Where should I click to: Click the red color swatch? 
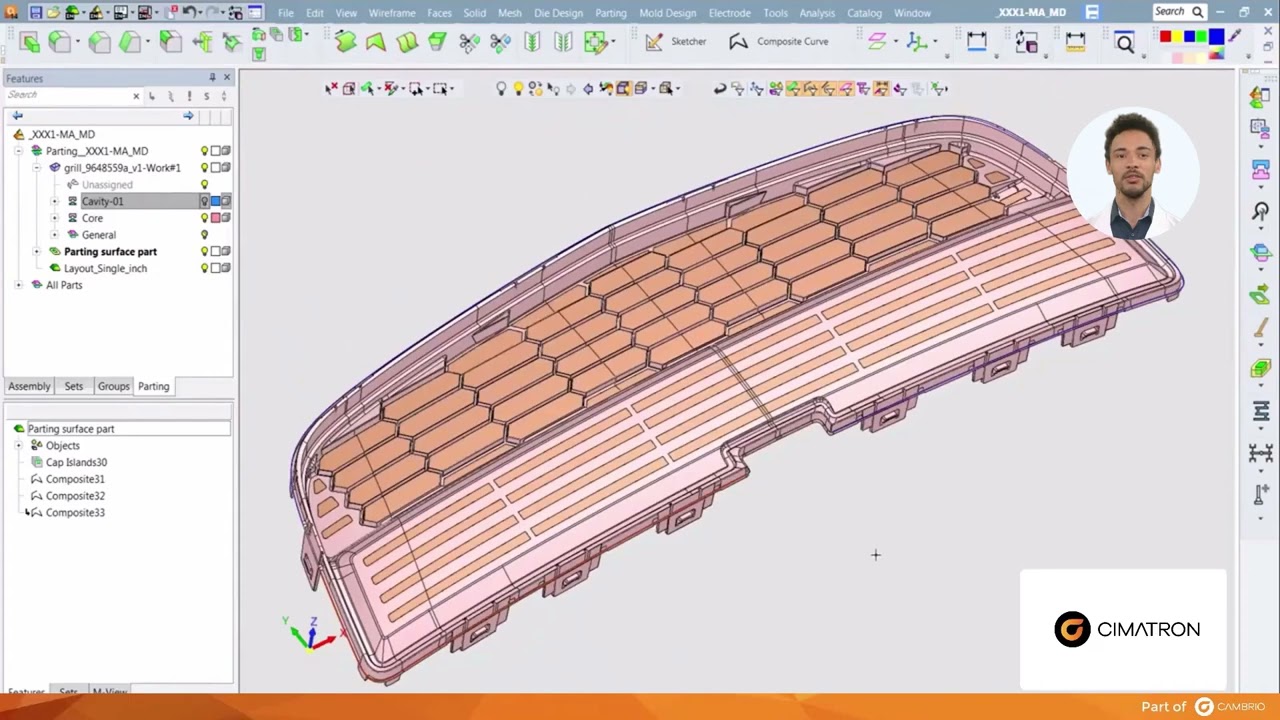(1165, 37)
